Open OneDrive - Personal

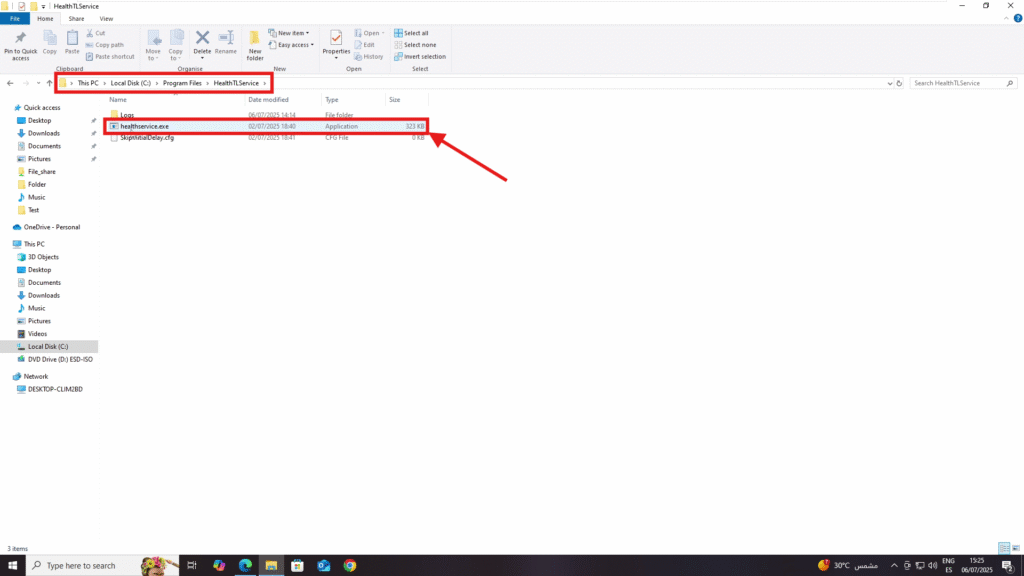click(x=52, y=227)
